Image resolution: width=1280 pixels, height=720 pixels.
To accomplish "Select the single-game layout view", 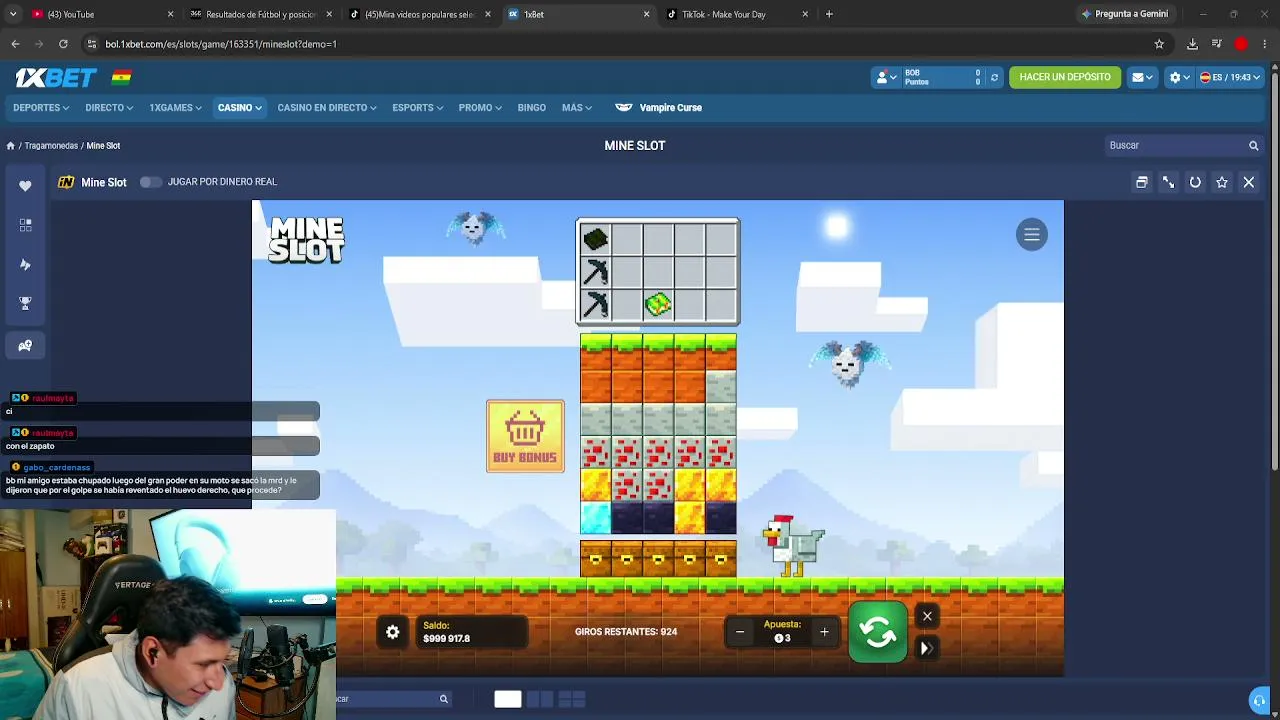I will (x=507, y=699).
